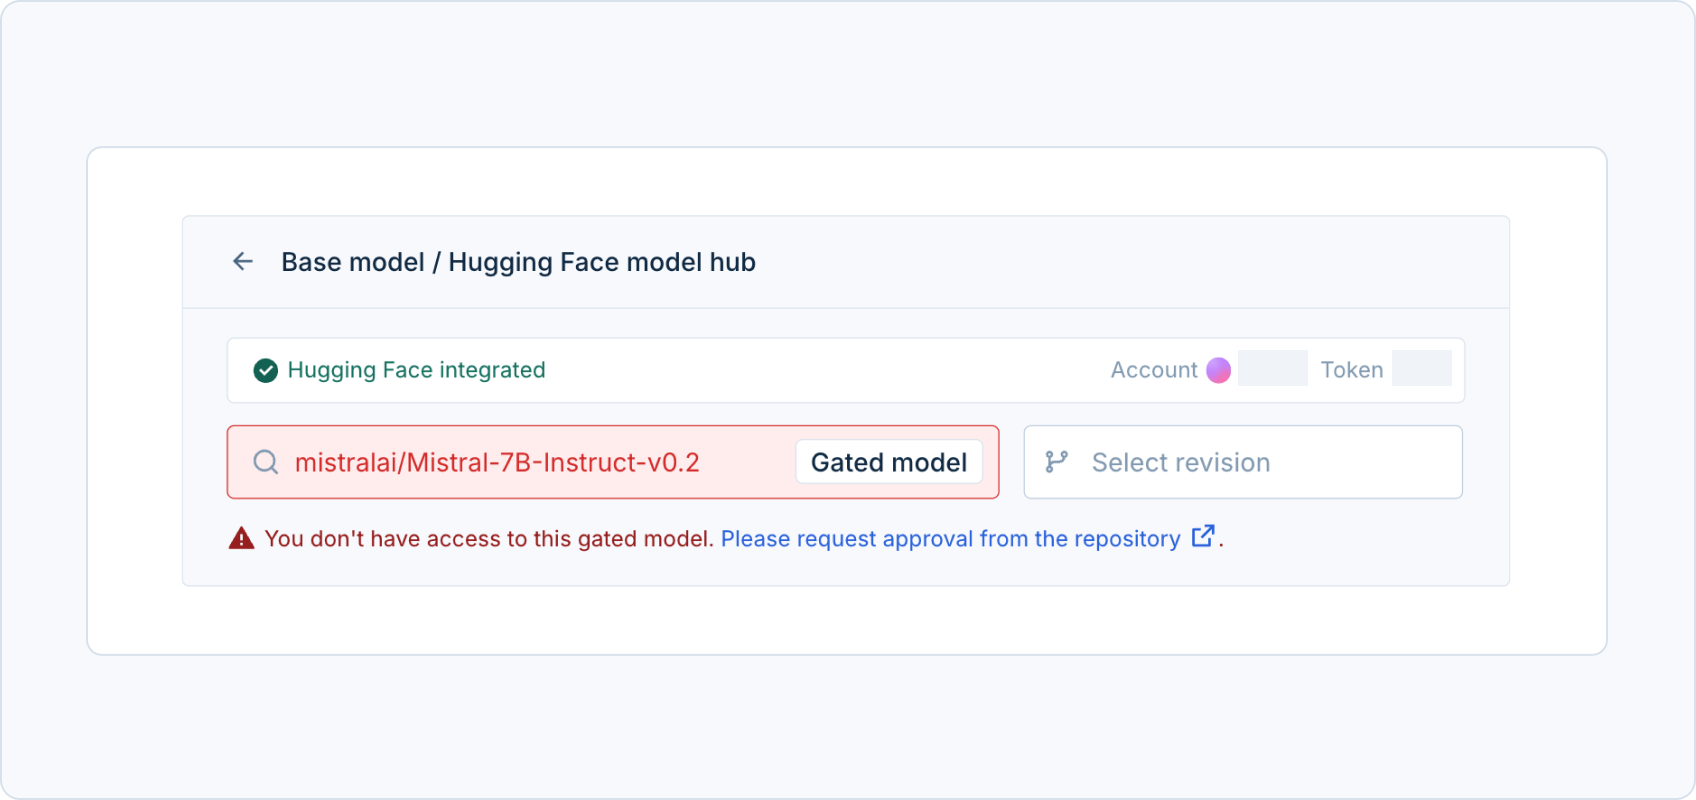The width and height of the screenshot is (1696, 800).
Task: Click the Select revision placeholder text
Action: (1181, 462)
